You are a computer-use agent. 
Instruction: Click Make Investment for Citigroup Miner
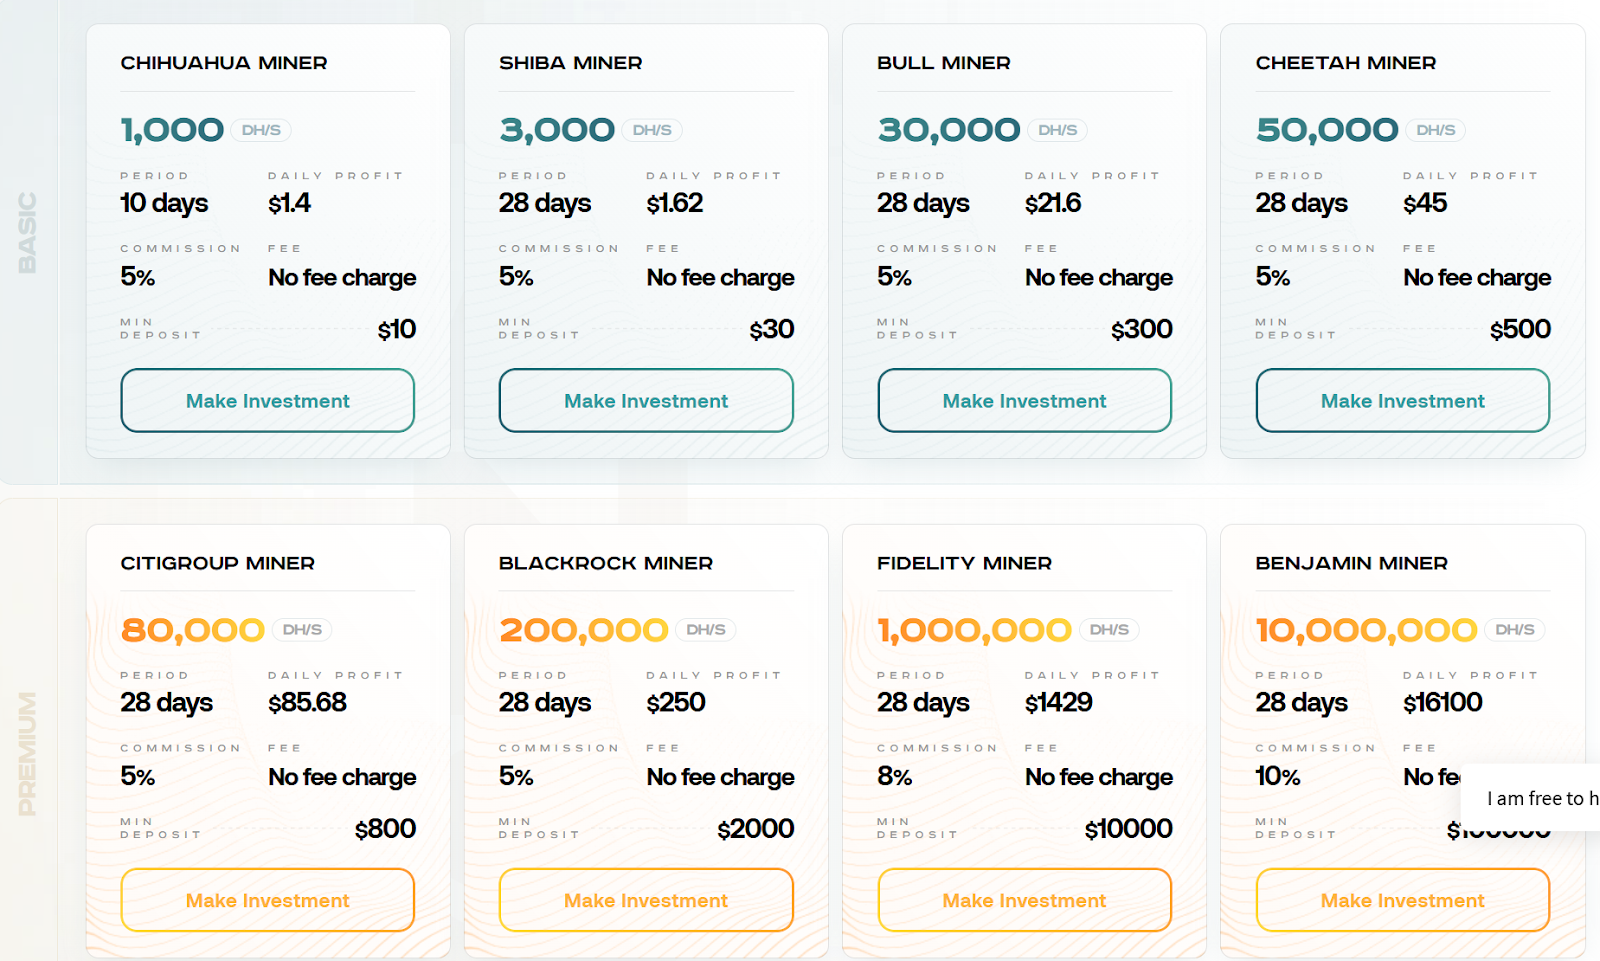pyautogui.click(x=267, y=900)
